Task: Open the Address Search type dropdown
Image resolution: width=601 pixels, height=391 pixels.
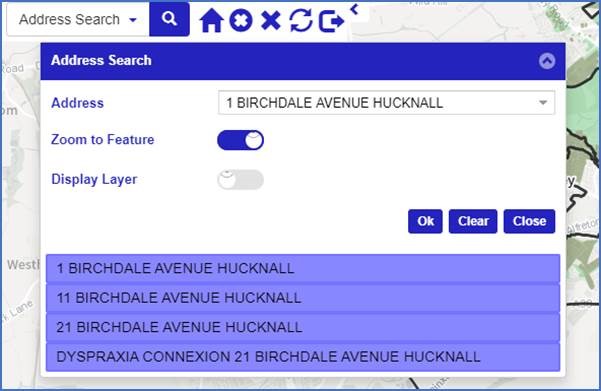Action: (78, 19)
